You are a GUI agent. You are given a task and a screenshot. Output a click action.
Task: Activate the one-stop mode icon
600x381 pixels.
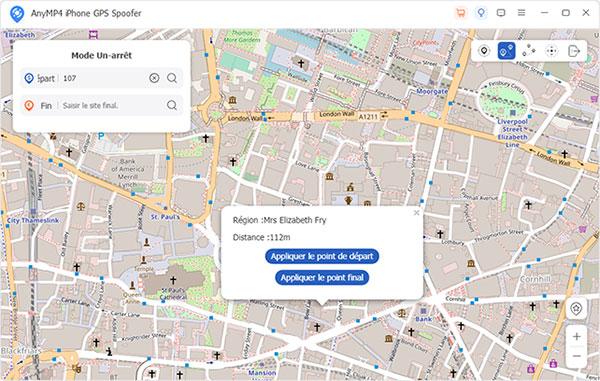point(506,50)
